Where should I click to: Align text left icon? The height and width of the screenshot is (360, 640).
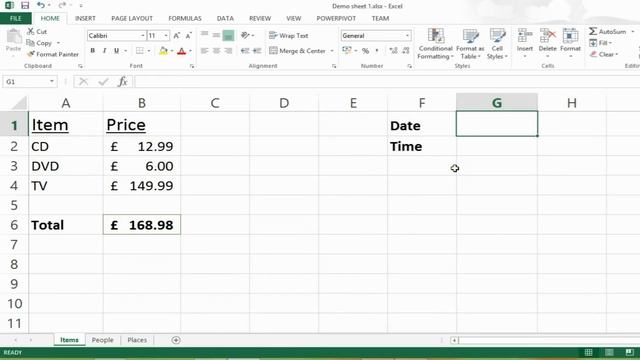coord(204,51)
